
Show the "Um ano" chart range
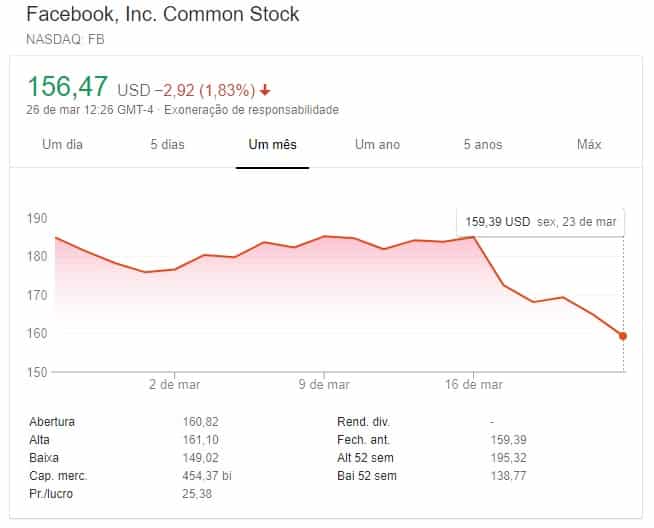pos(377,145)
